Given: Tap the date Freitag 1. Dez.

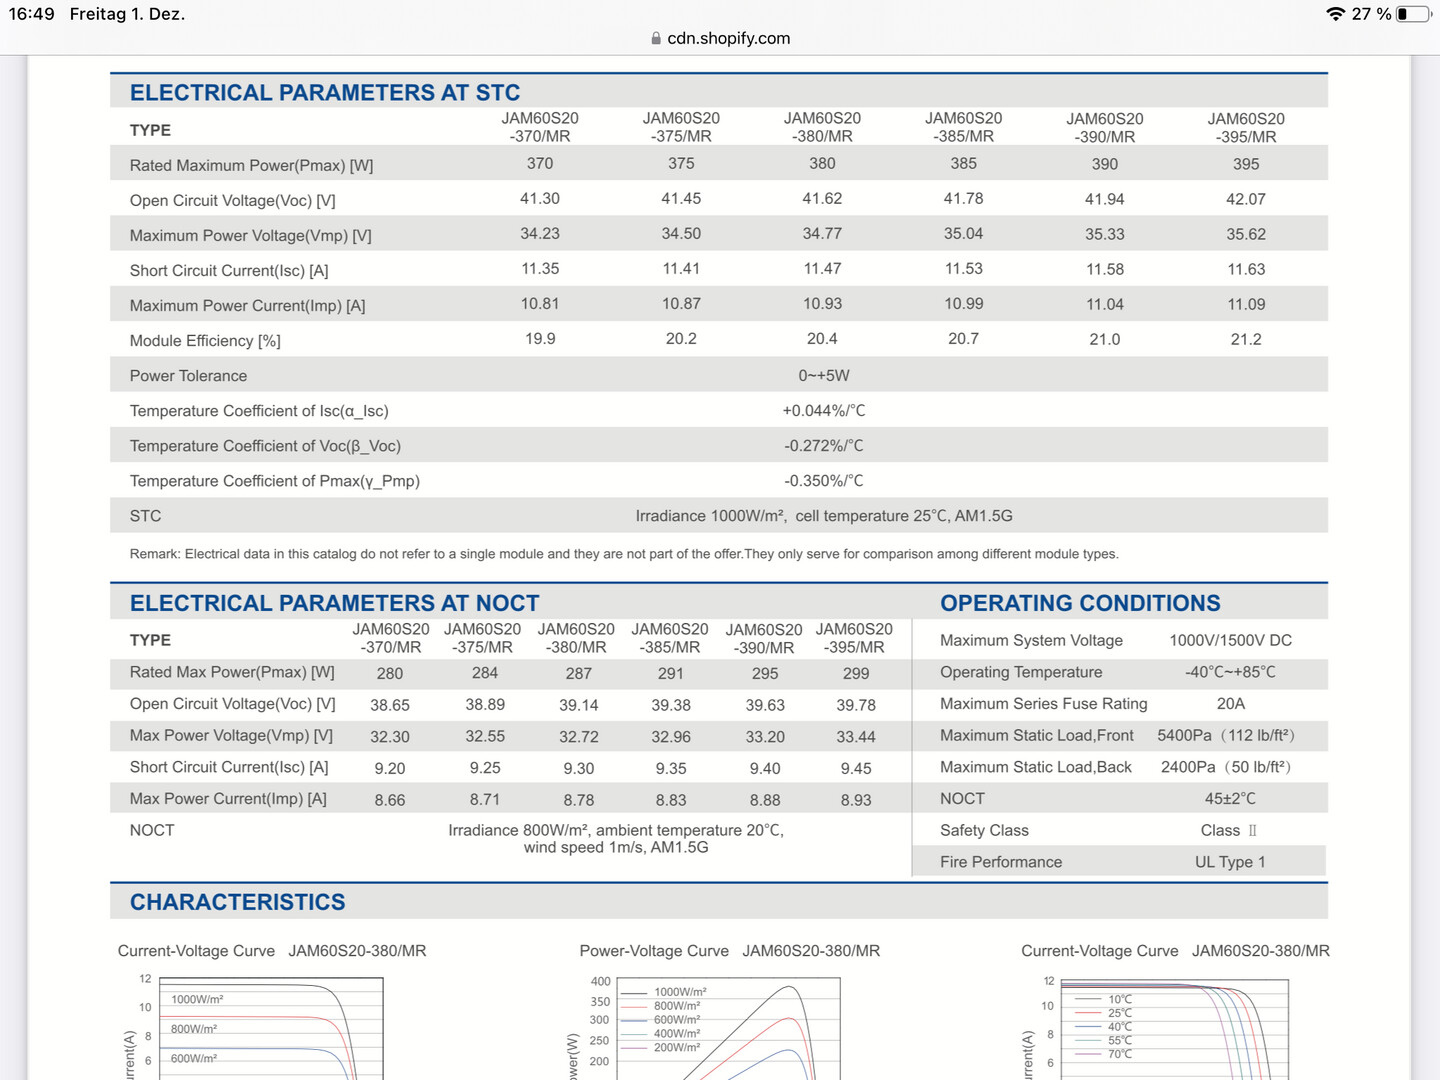Looking at the screenshot, I should tap(127, 14).
